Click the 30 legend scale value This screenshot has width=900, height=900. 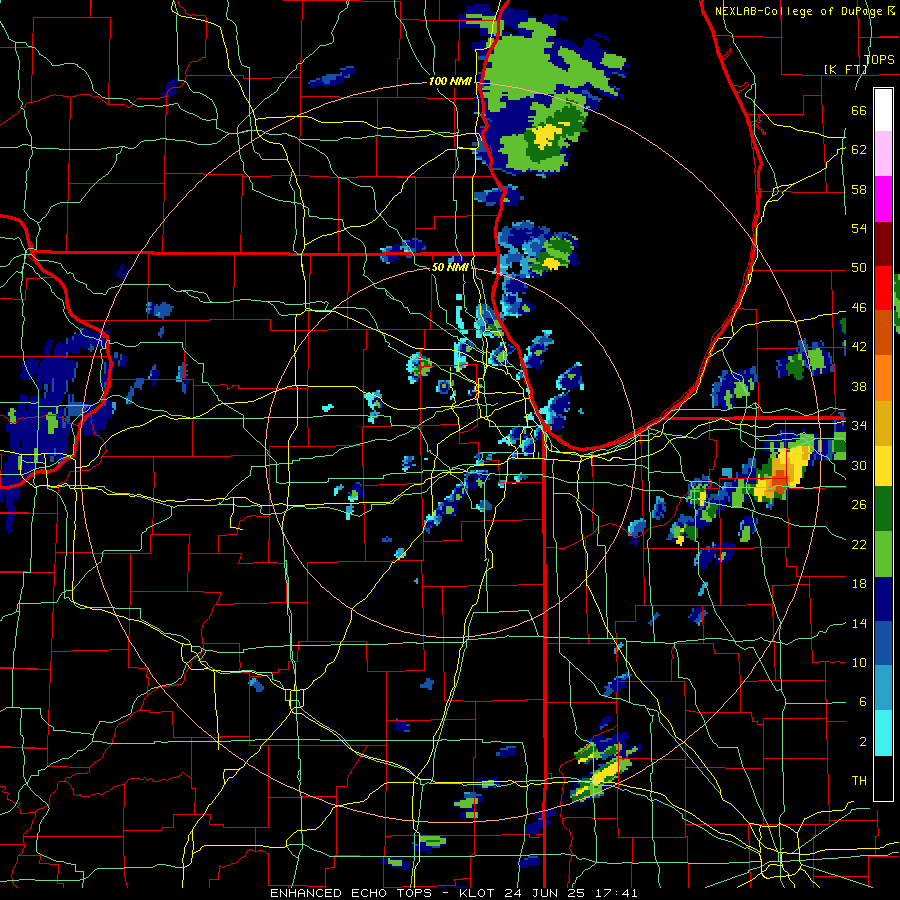pos(859,465)
